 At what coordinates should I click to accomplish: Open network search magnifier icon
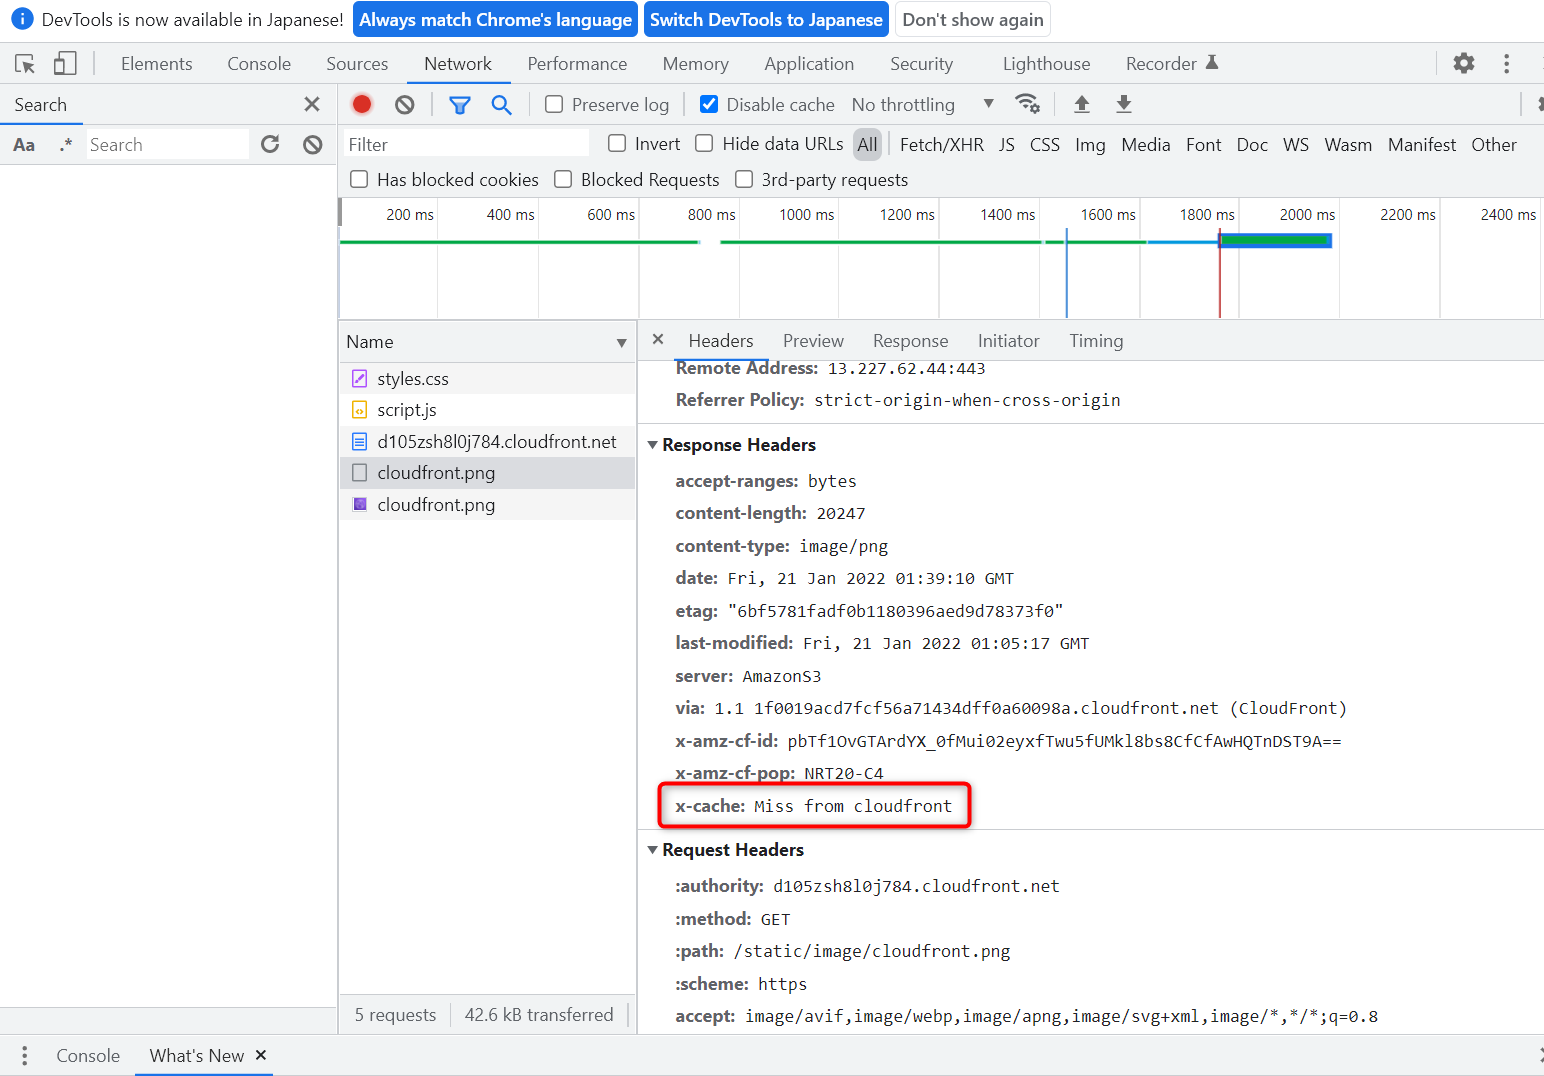point(501,105)
